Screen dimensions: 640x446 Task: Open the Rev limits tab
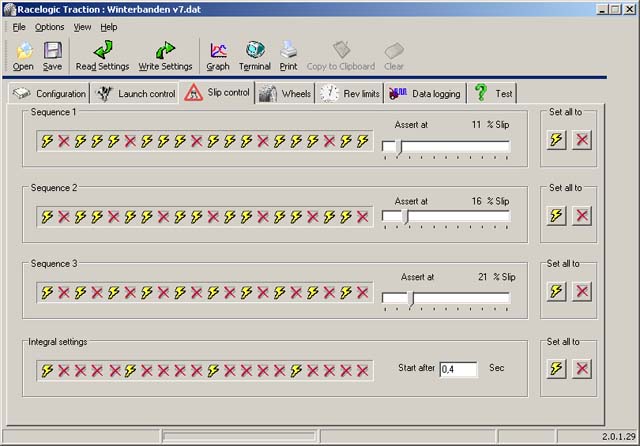[x=350, y=93]
